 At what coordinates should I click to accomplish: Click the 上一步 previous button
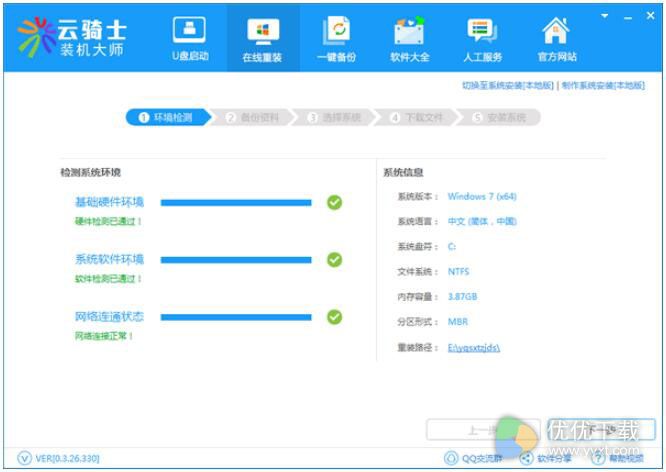click(483, 430)
